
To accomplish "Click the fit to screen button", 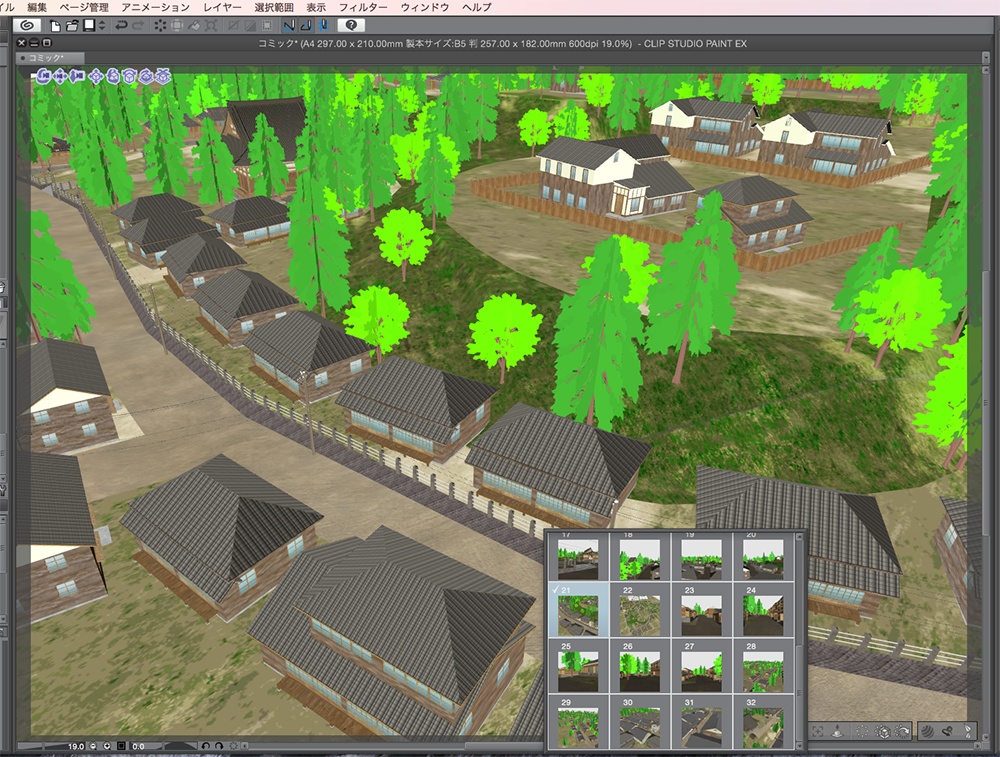I will click(121, 746).
